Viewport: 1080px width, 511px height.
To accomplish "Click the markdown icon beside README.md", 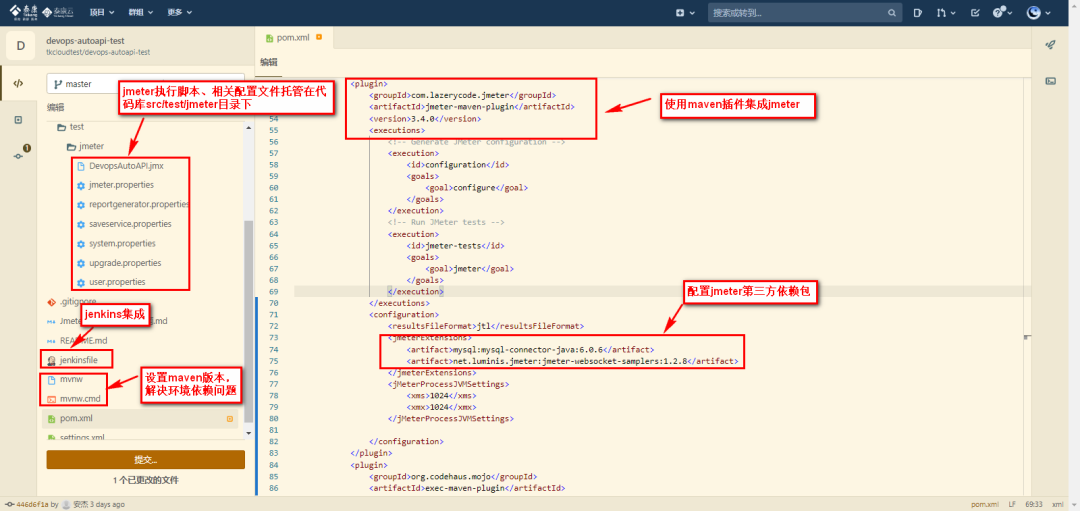I will [x=51, y=341].
